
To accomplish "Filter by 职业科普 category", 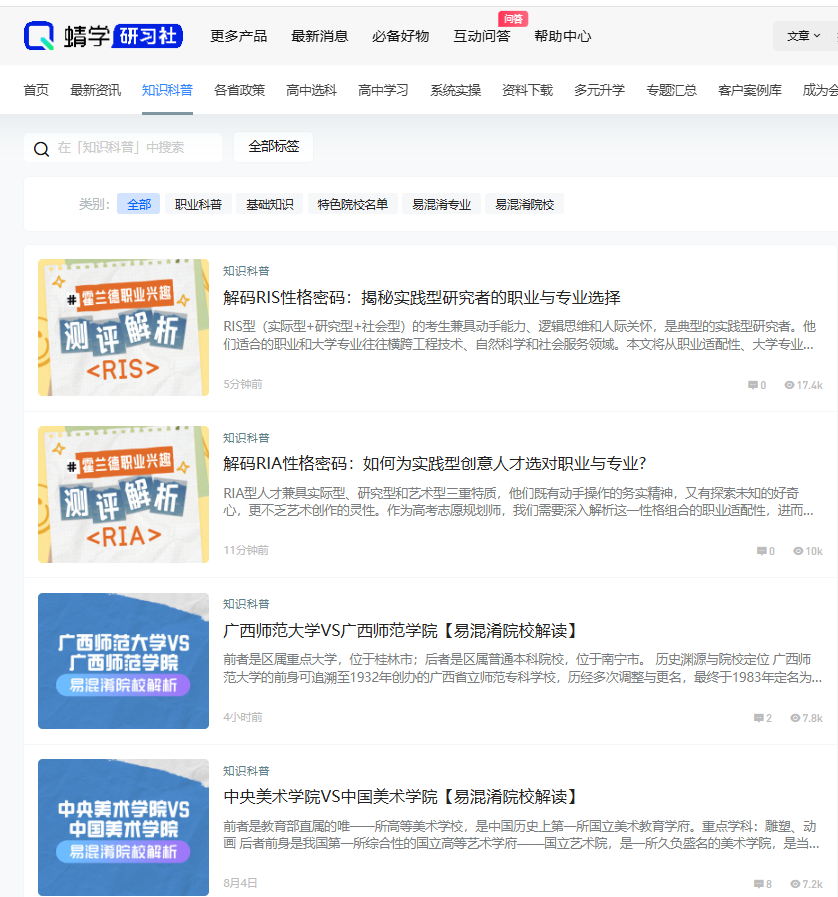I will (198, 204).
